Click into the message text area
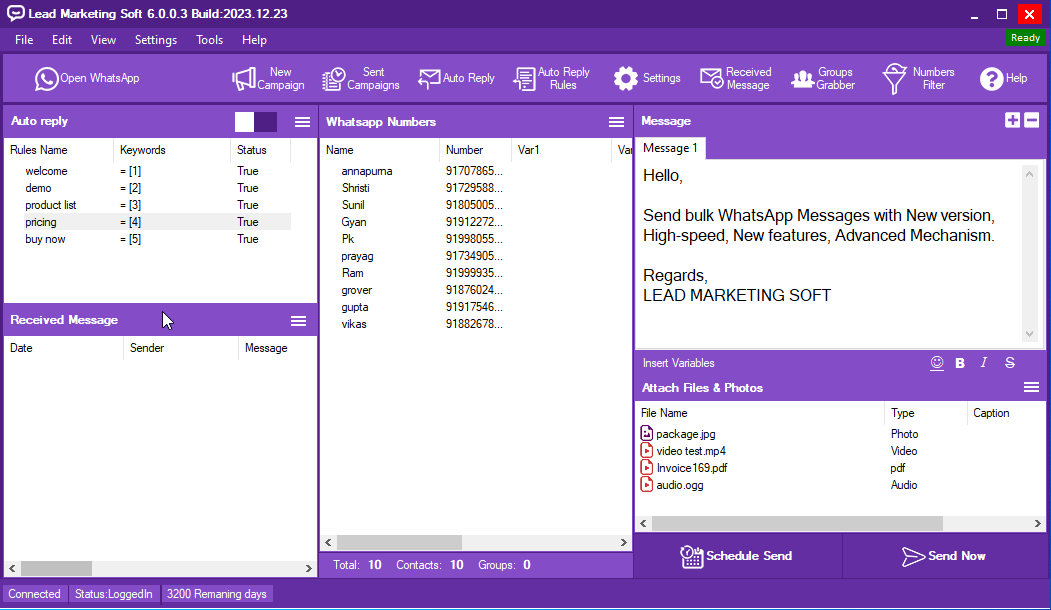This screenshot has height=610, width=1051. [x=830, y=253]
